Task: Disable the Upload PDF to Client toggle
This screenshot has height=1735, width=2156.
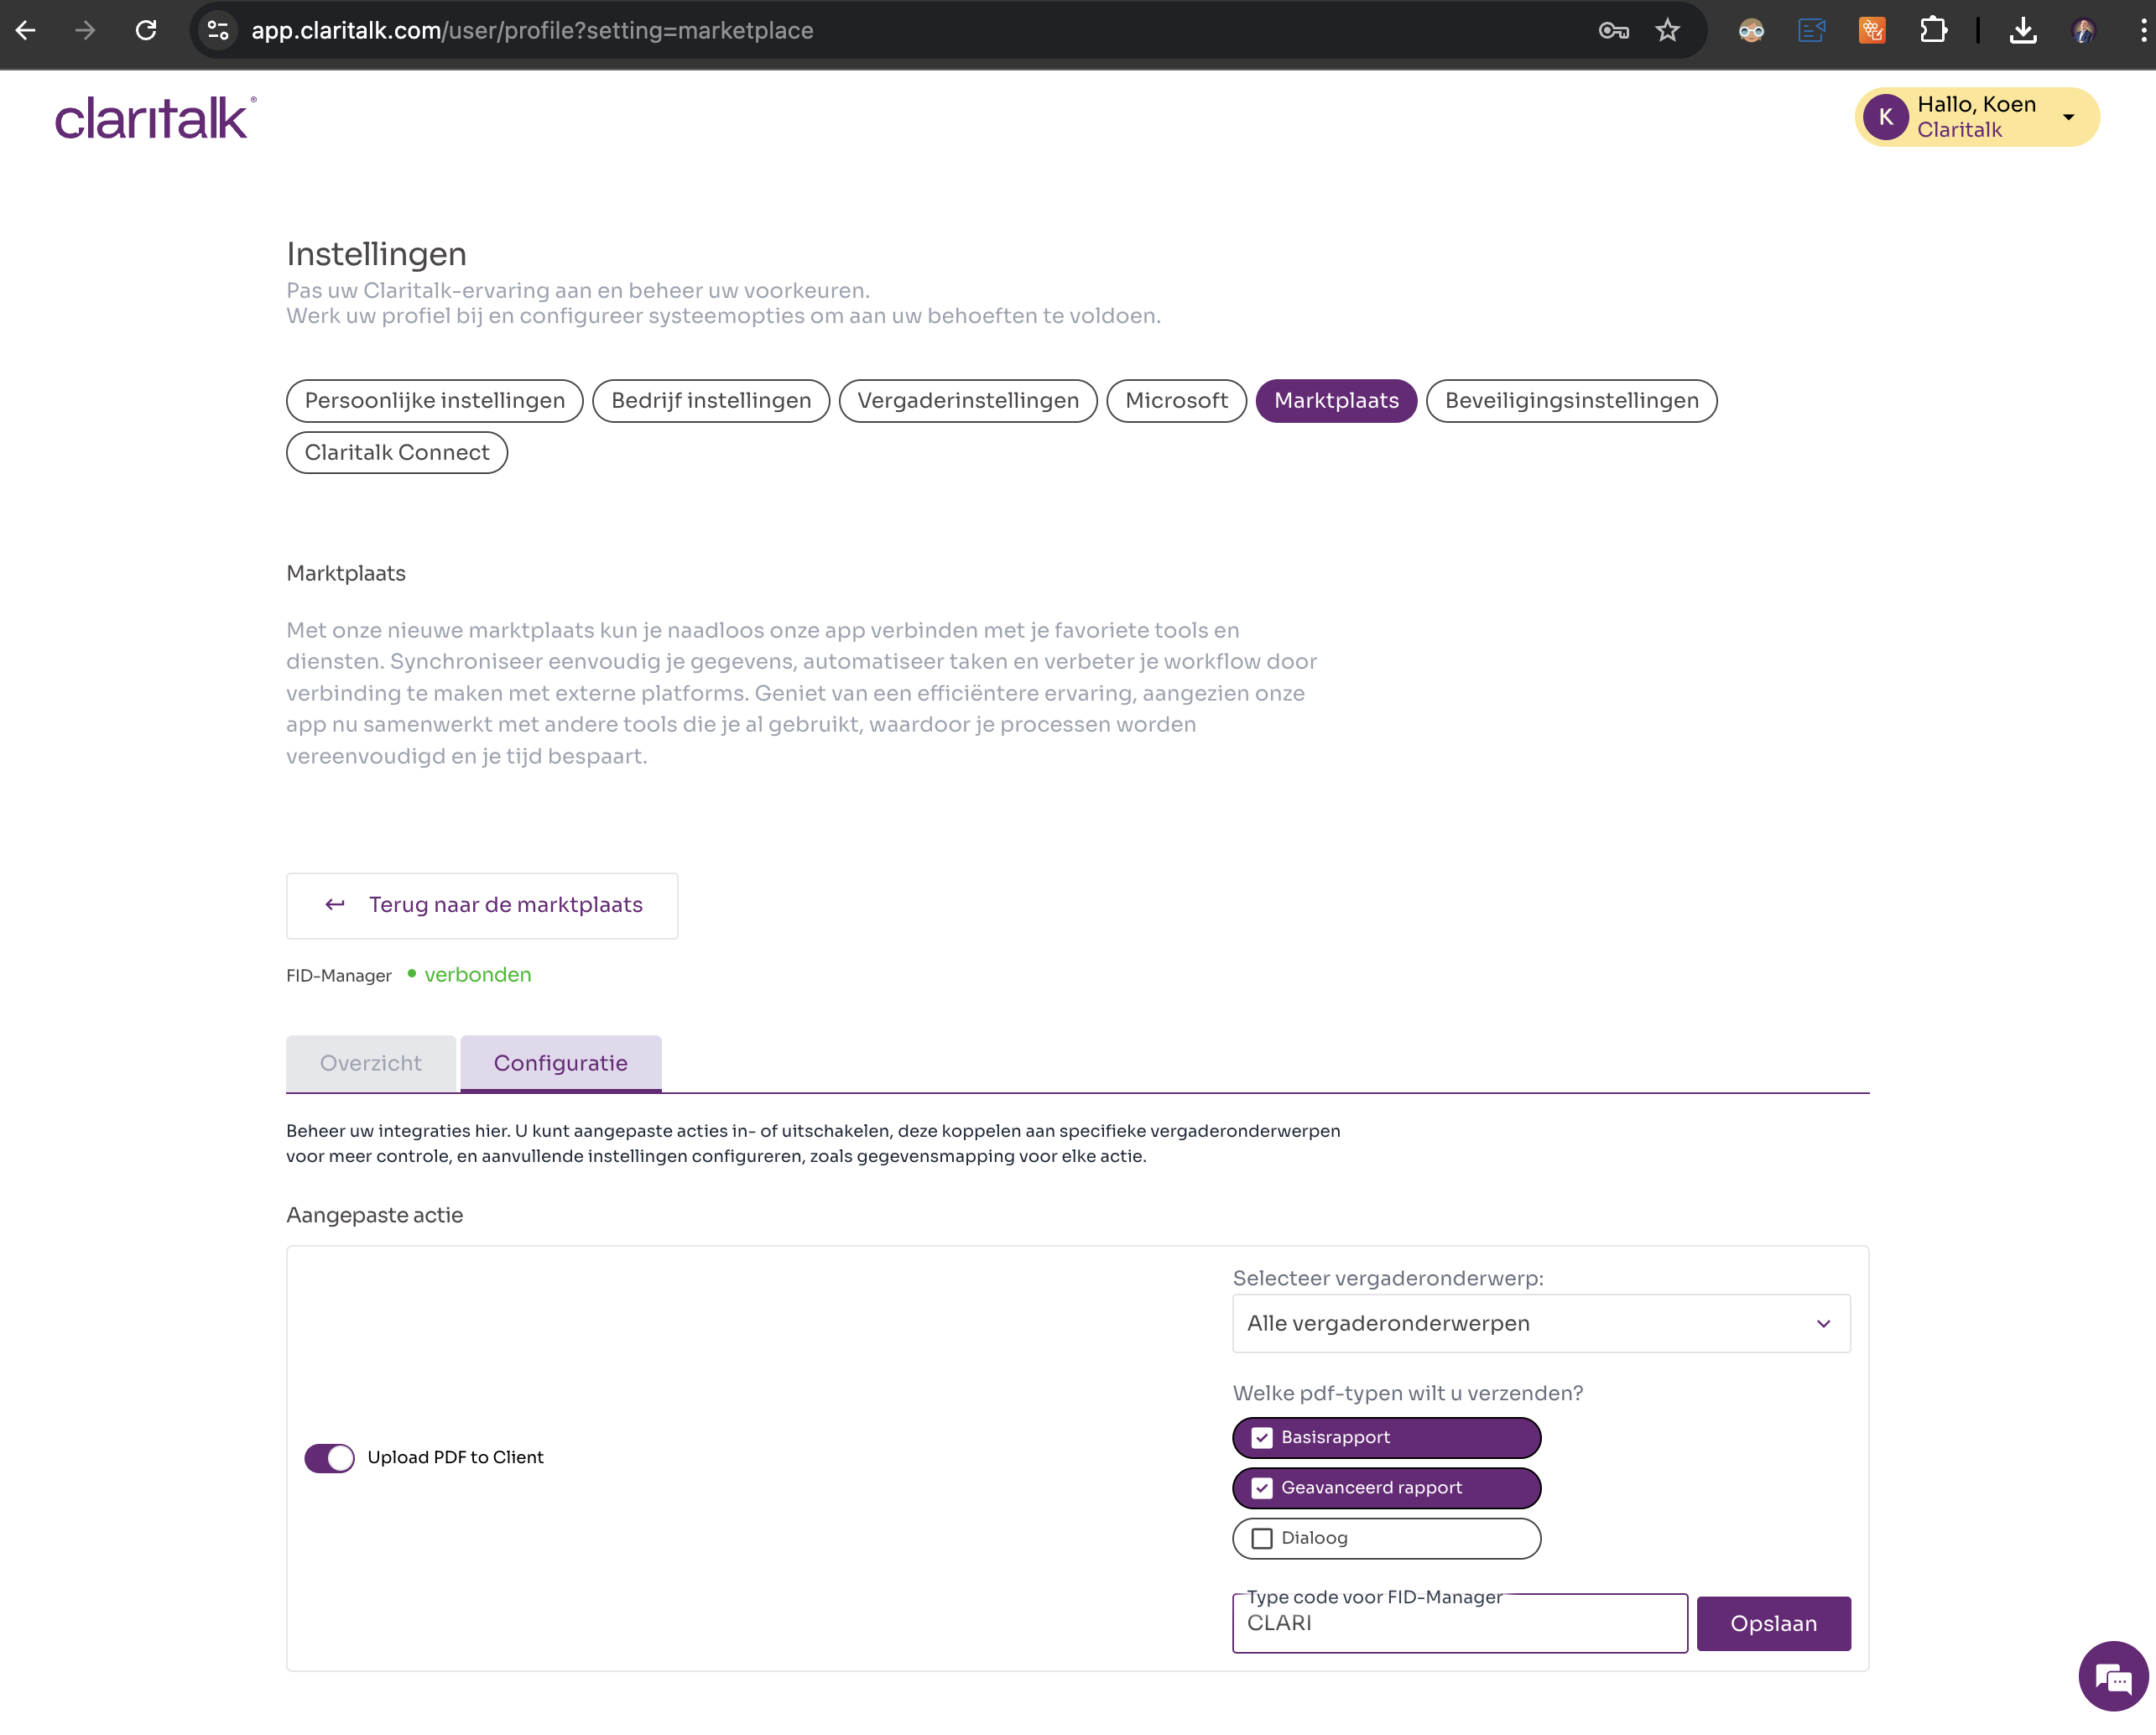Action: (329, 1457)
